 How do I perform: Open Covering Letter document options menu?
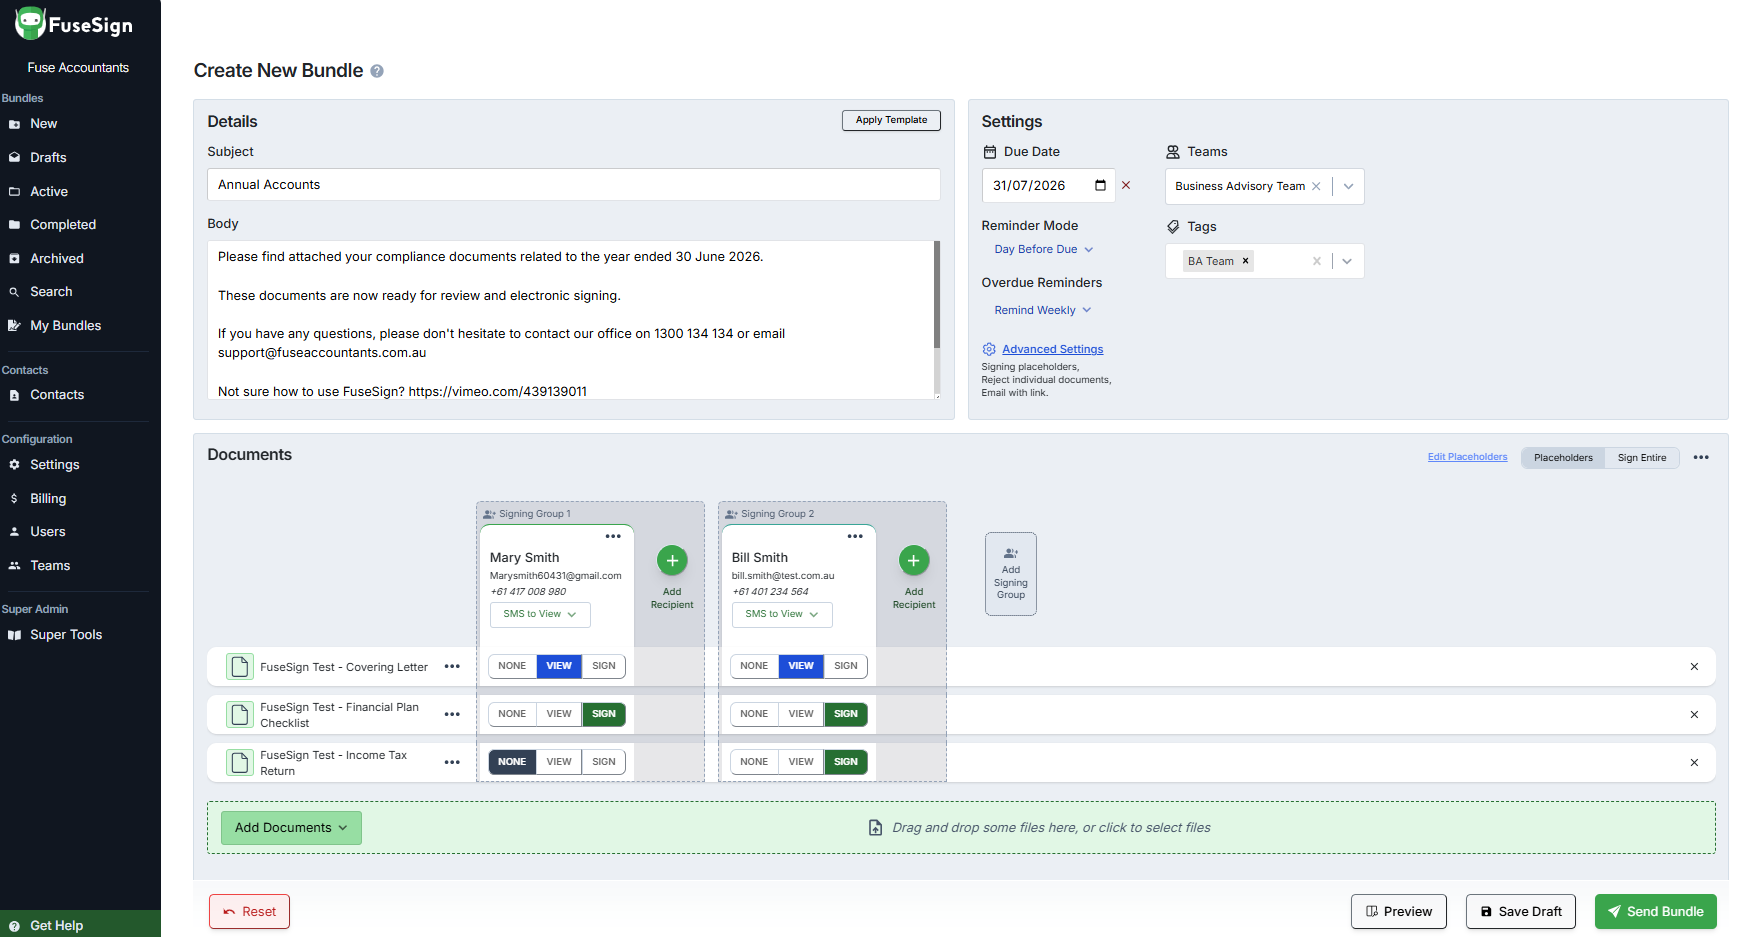click(452, 667)
